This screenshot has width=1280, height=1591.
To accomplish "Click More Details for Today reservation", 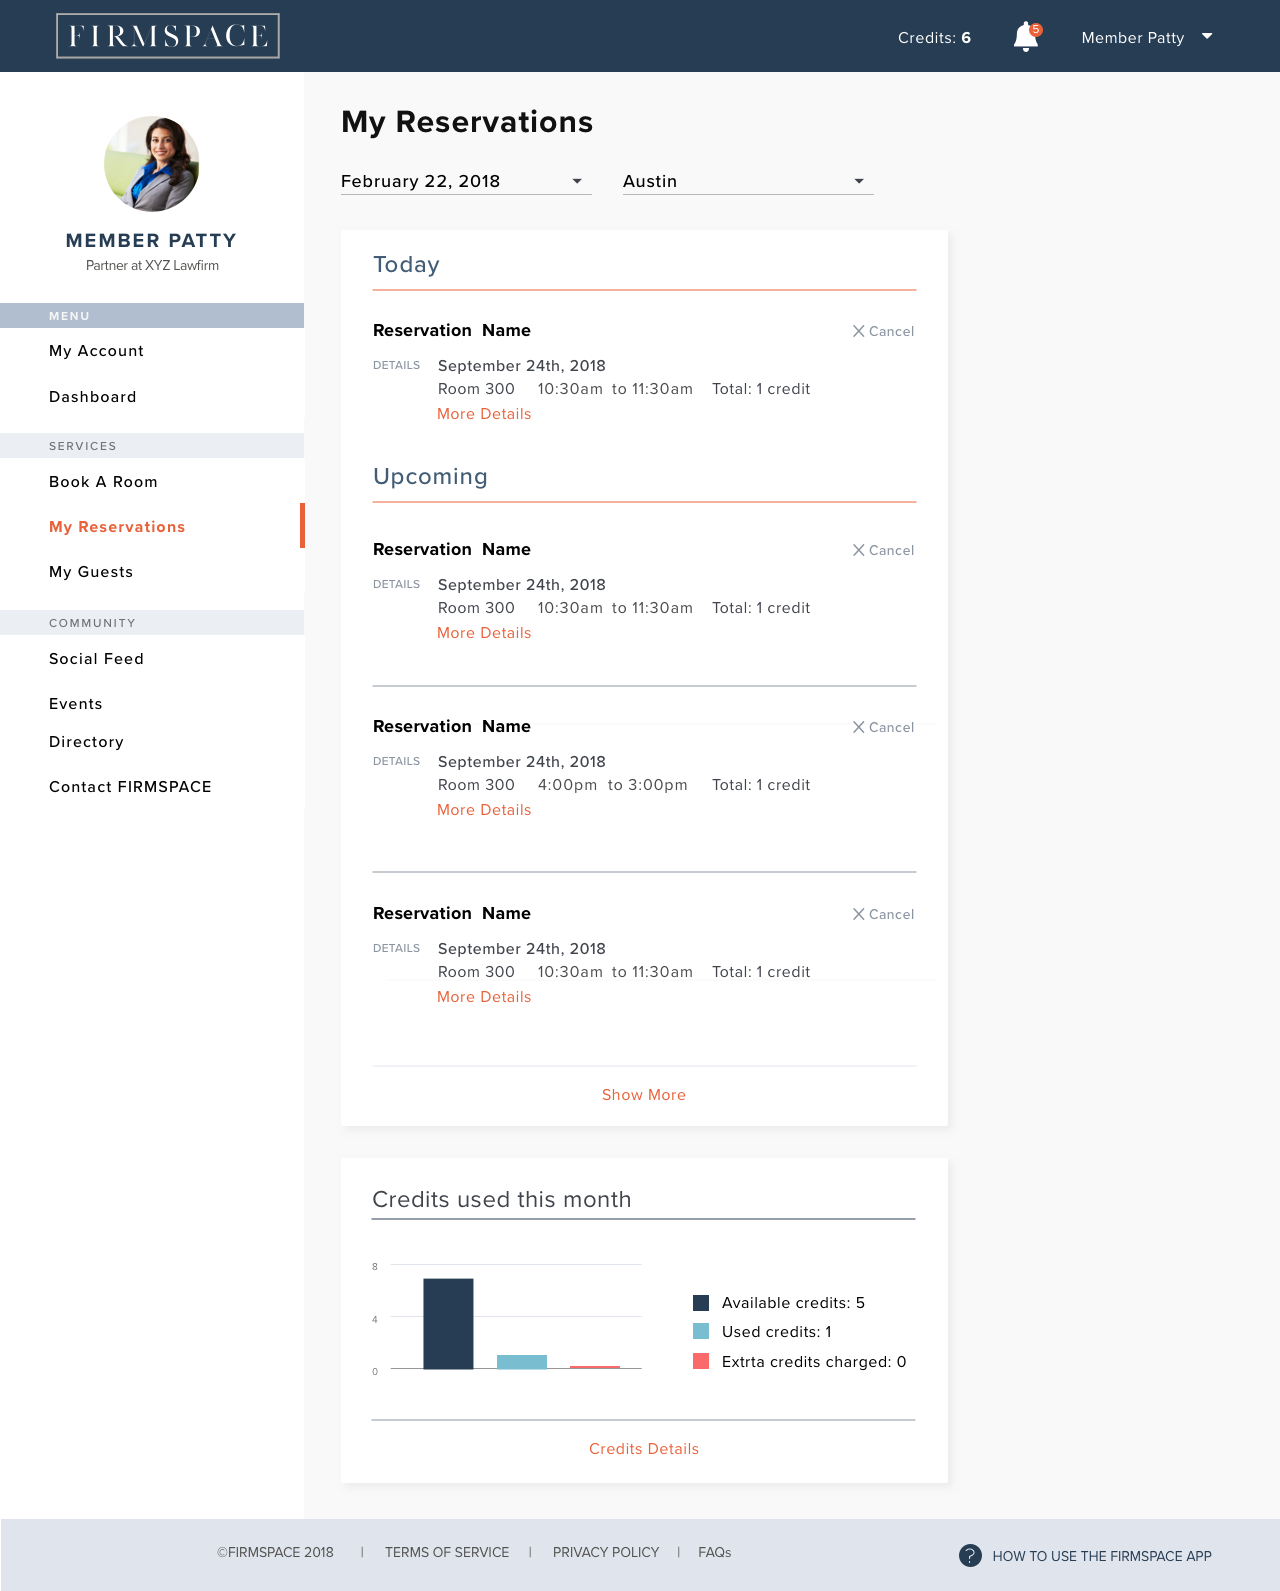I will 484,414.
